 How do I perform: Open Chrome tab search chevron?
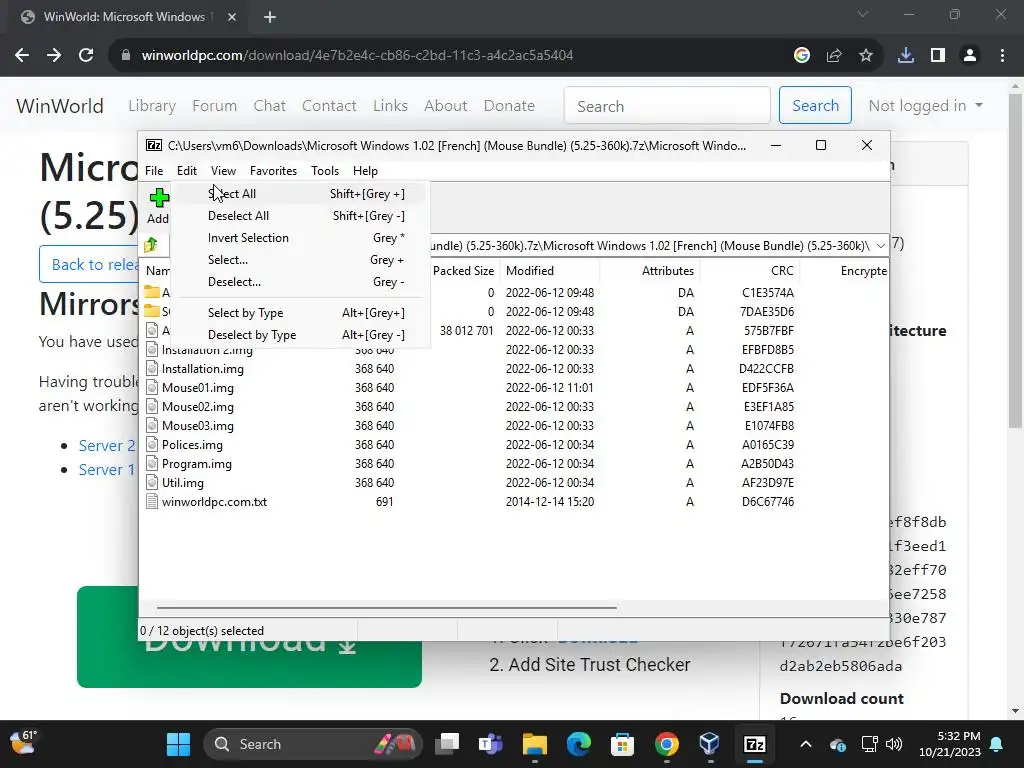863,14
